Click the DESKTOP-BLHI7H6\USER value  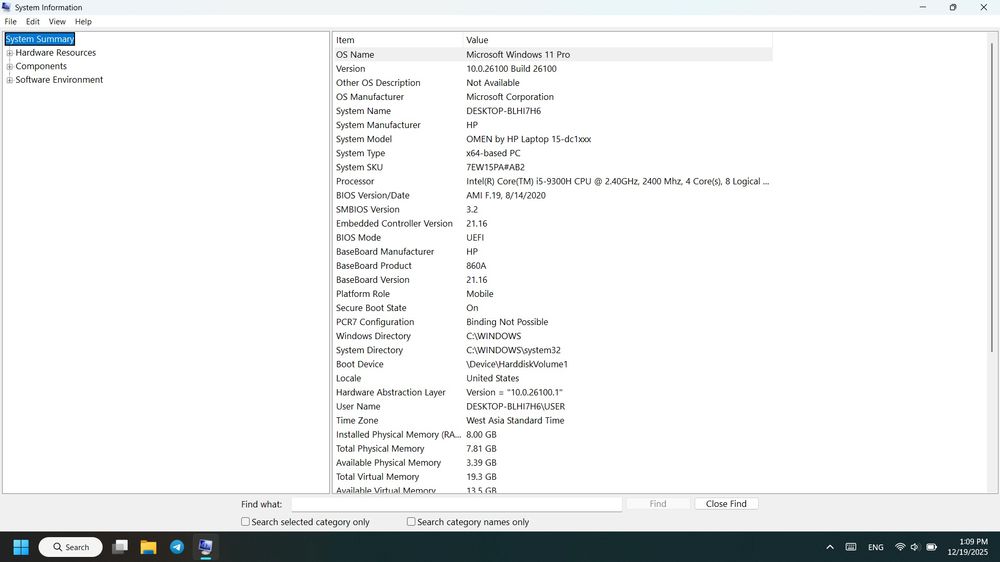[x=515, y=406]
